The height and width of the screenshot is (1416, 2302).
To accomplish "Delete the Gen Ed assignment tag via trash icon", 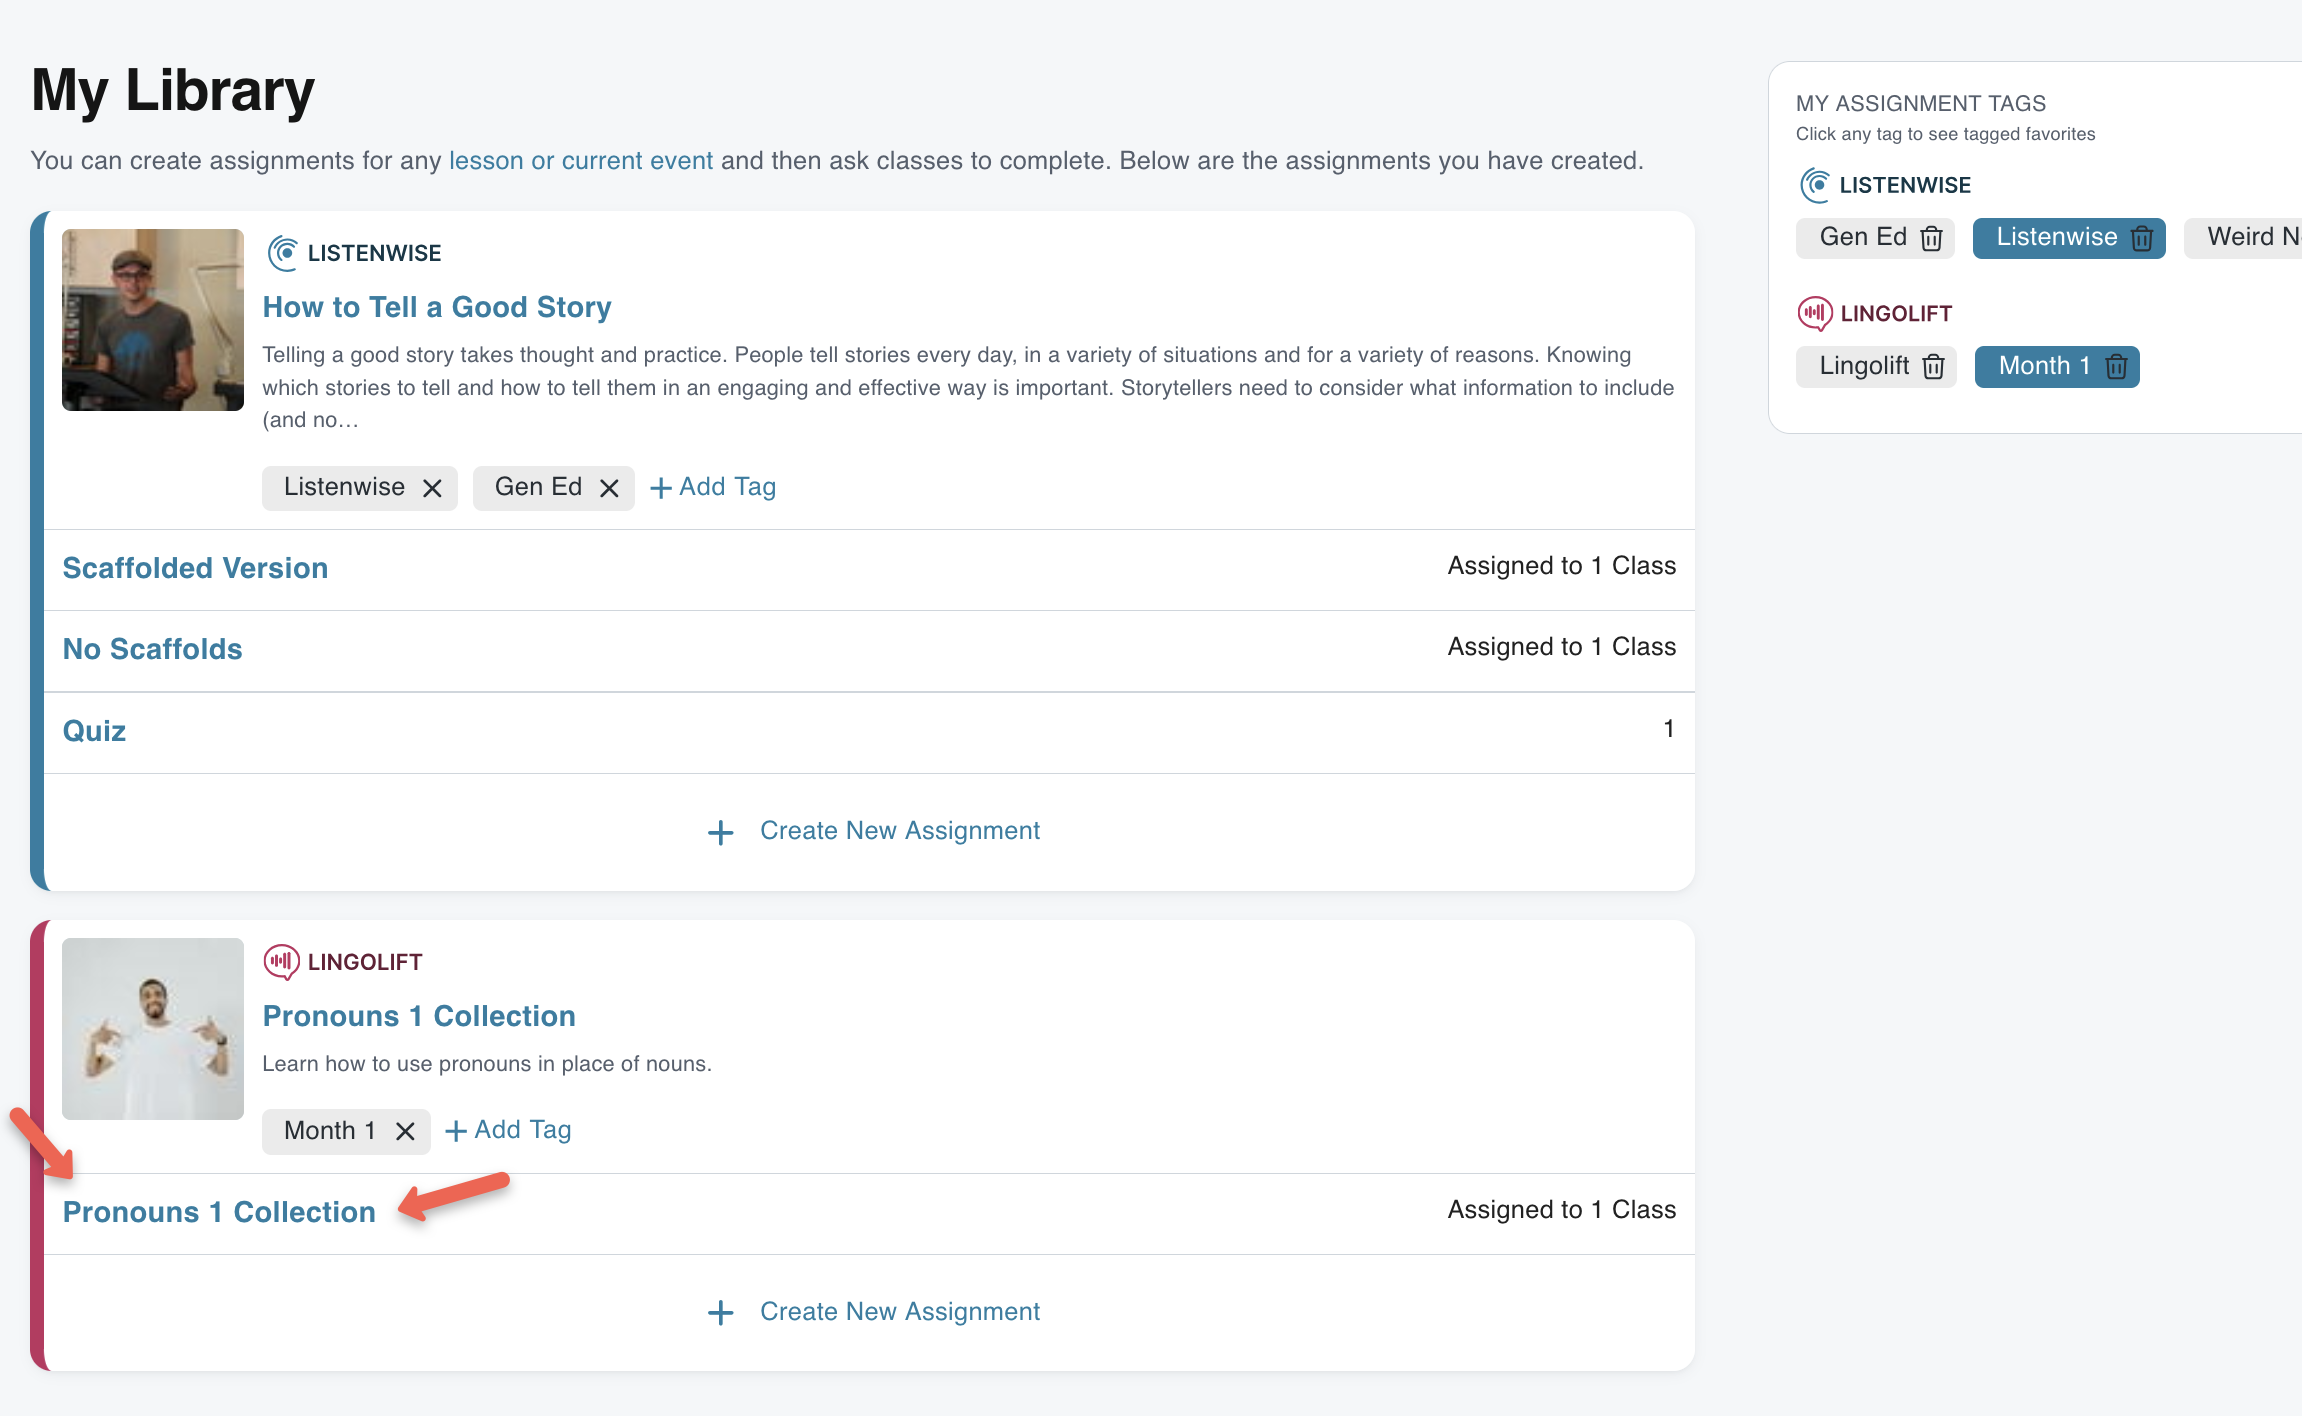I will tap(1931, 238).
